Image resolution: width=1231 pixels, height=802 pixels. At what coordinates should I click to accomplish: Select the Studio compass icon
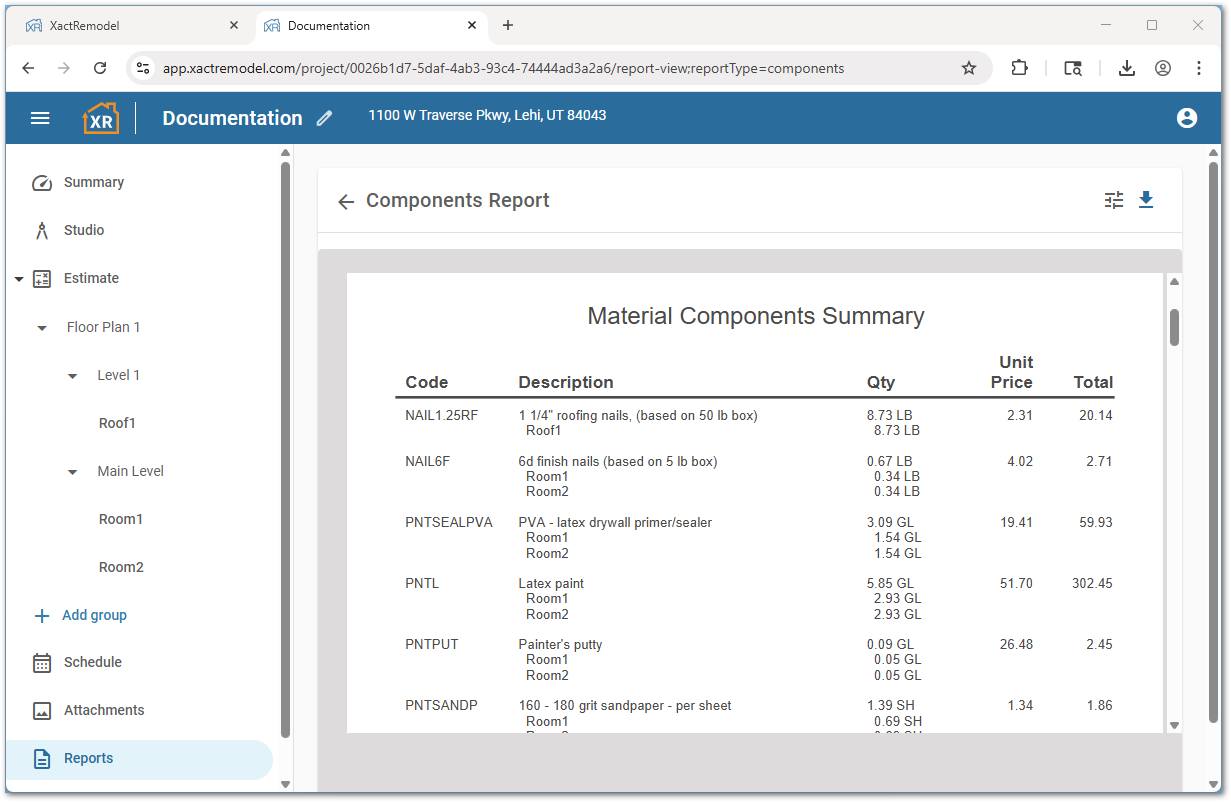click(x=41, y=230)
